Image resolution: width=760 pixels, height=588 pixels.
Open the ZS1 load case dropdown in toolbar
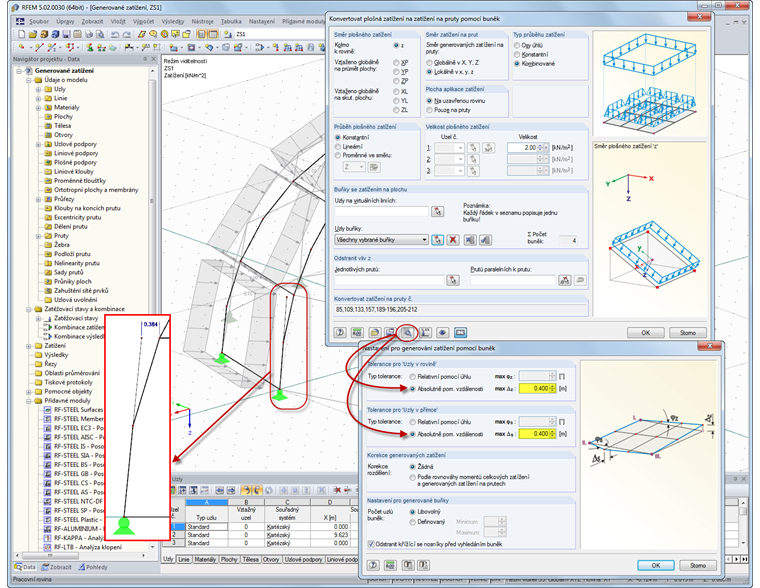click(278, 34)
